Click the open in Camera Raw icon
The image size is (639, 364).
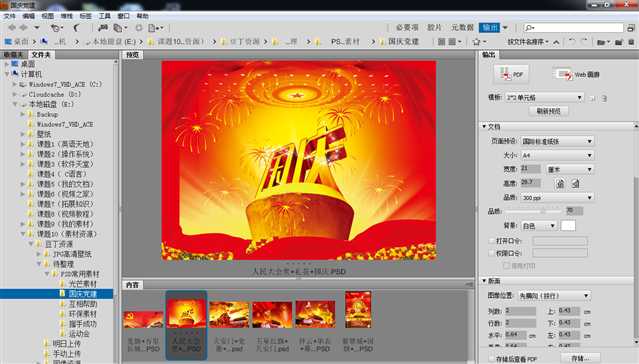tap(139, 28)
